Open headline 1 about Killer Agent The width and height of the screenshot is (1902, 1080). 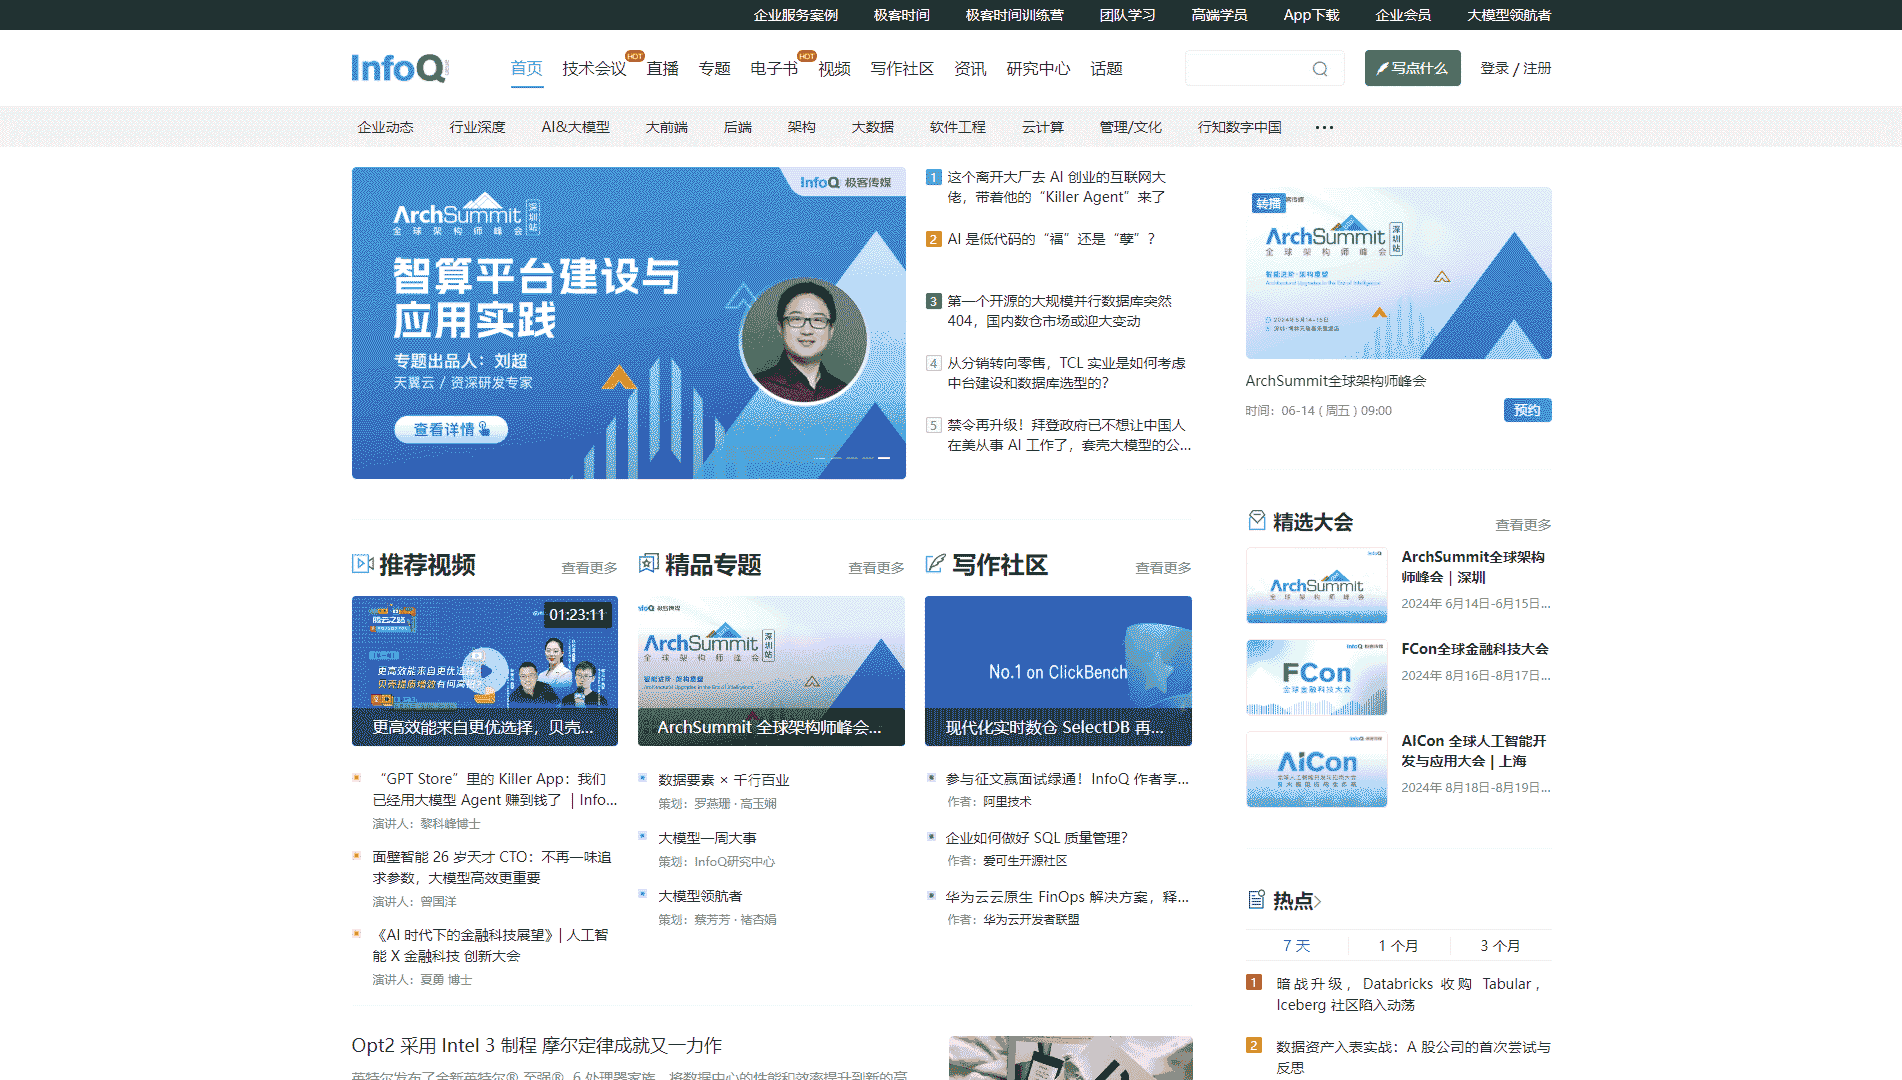1056,187
